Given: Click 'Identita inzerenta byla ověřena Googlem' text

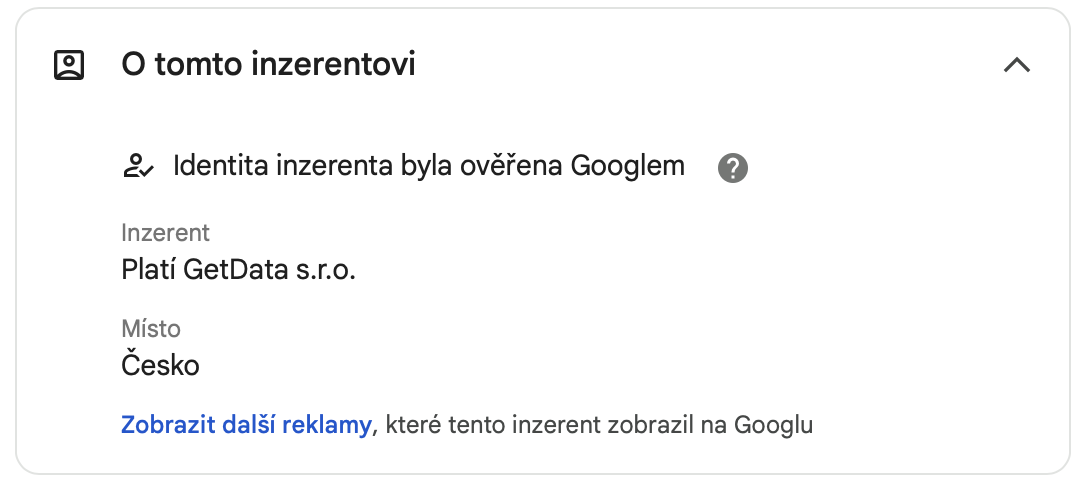Looking at the screenshot, I should [429, 166].
